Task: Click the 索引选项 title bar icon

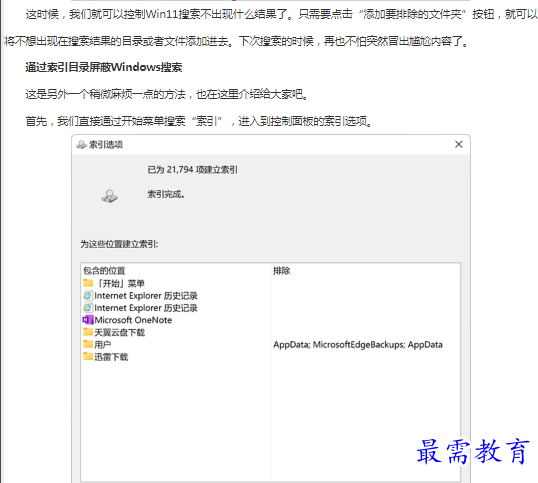Action: click(x=81, y=145)
